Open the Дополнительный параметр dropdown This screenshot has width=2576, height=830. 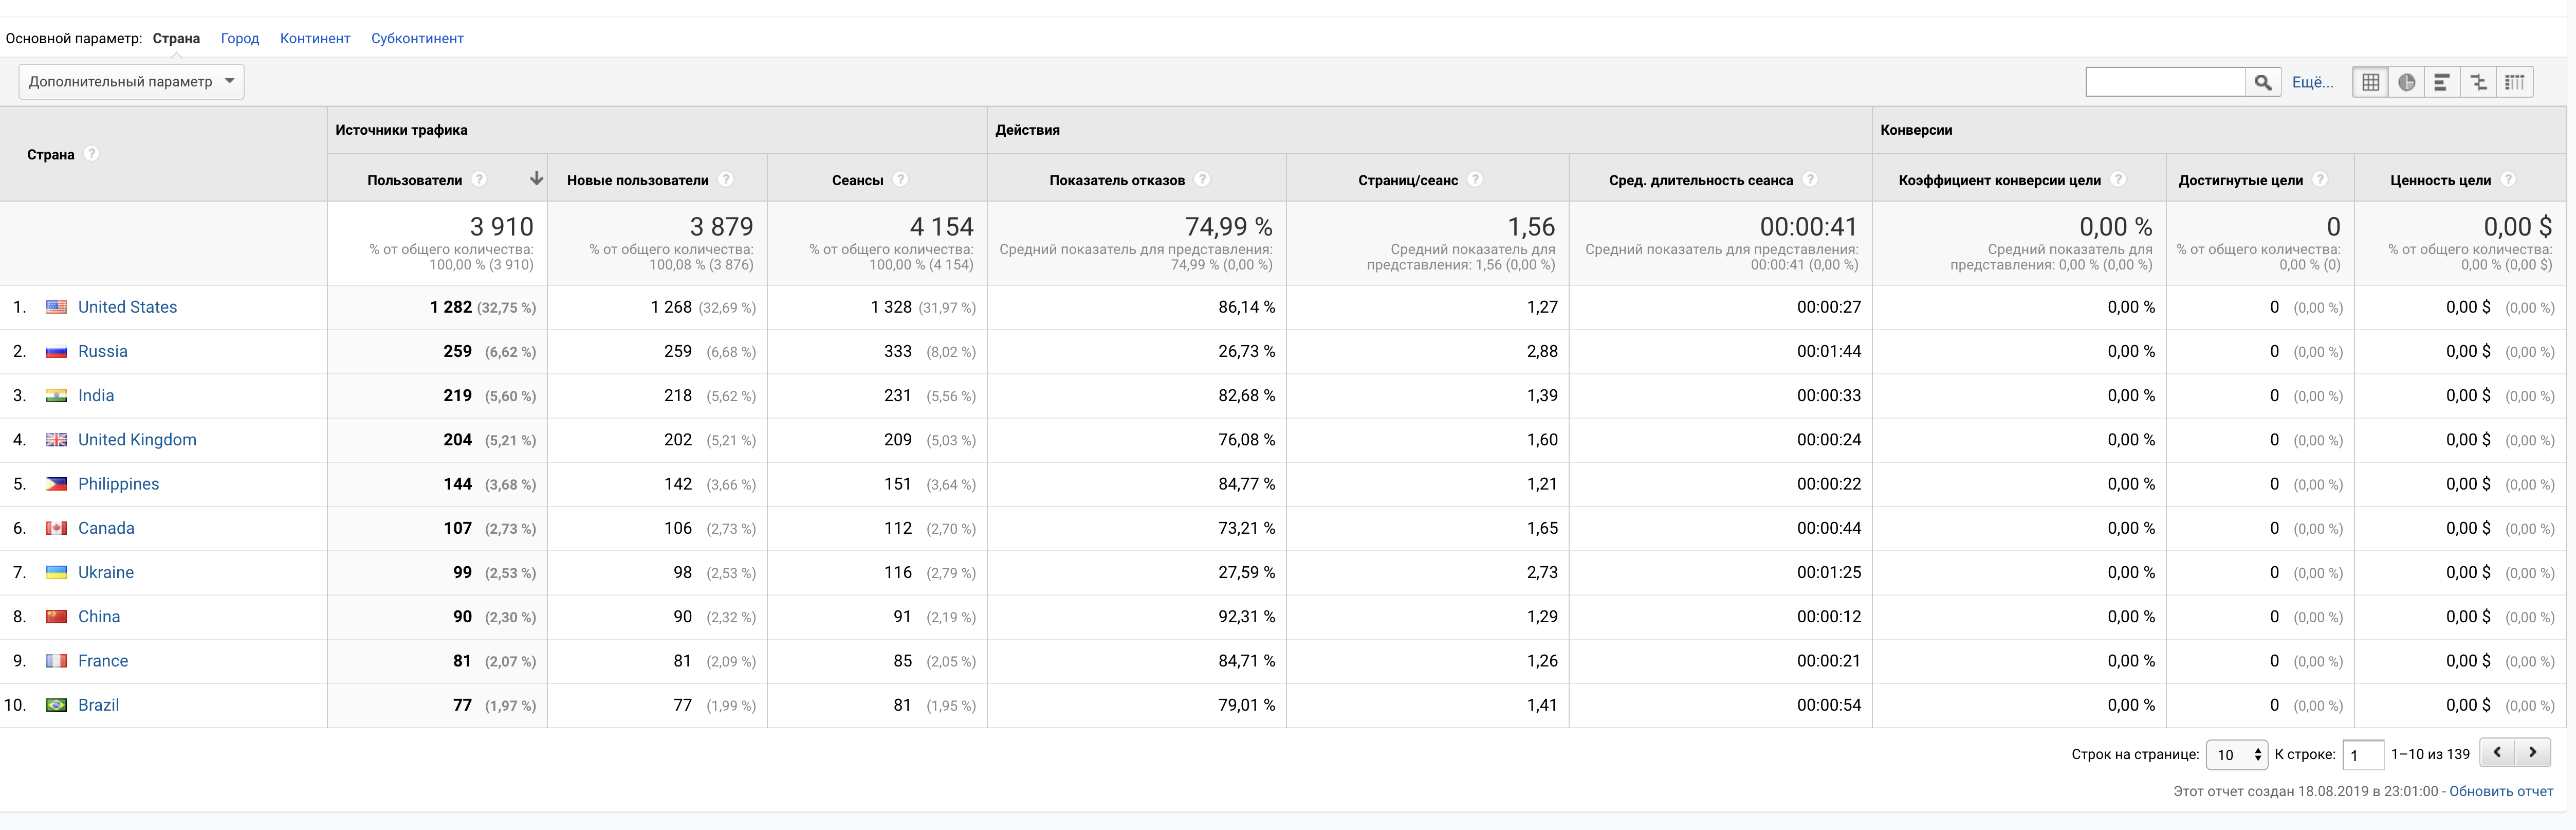click(131, 81)
